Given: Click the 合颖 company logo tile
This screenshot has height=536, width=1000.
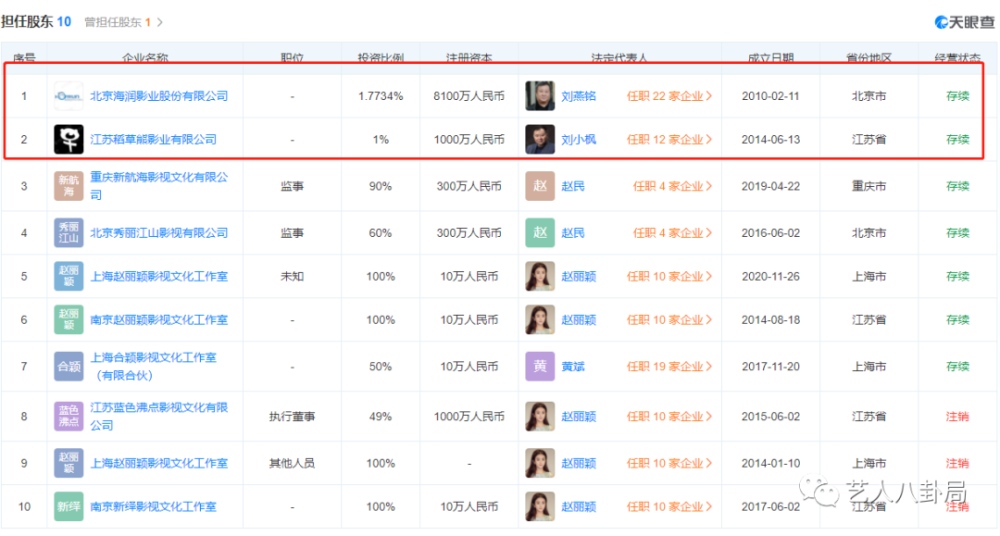Looking at the screenshot, I should [68, 366].
